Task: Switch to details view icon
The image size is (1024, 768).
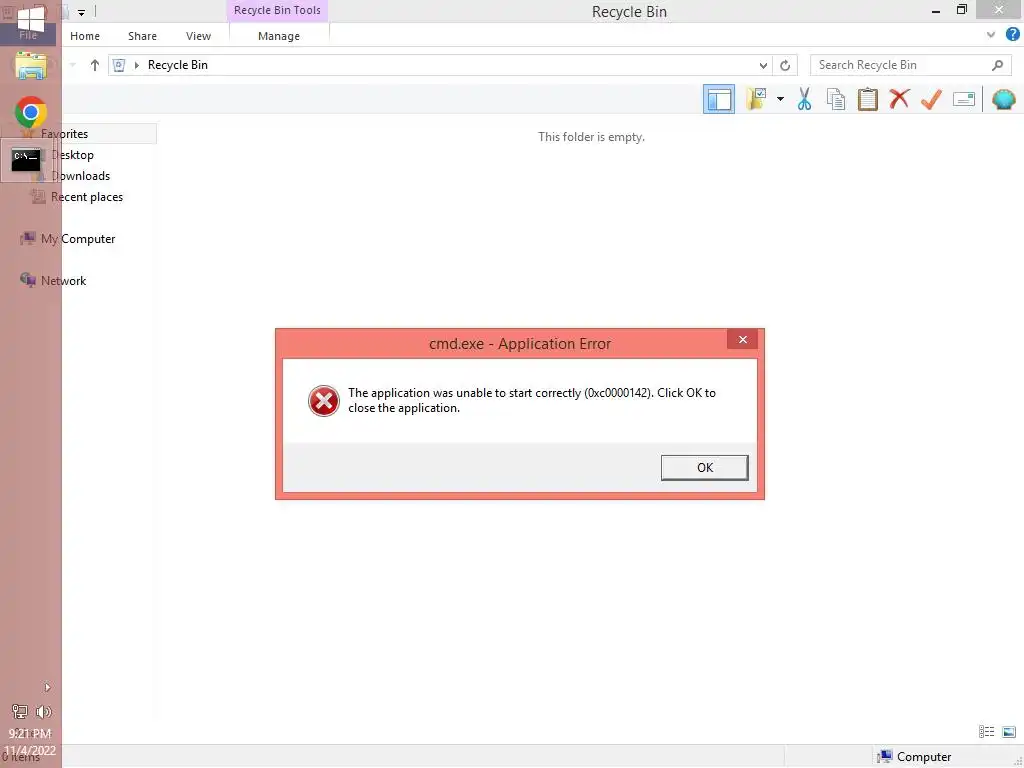Action: click(986, 731)
